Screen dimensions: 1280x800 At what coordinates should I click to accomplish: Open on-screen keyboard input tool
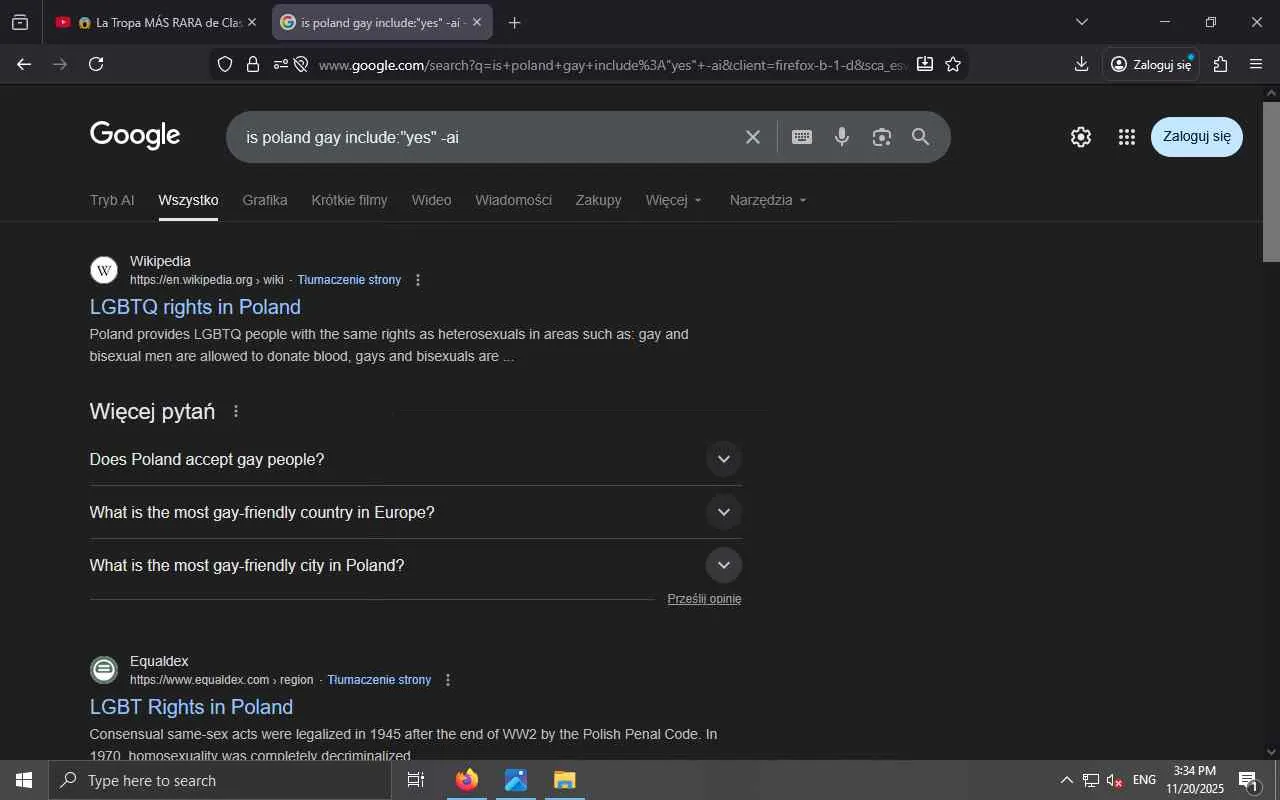[x=802, y=137]
